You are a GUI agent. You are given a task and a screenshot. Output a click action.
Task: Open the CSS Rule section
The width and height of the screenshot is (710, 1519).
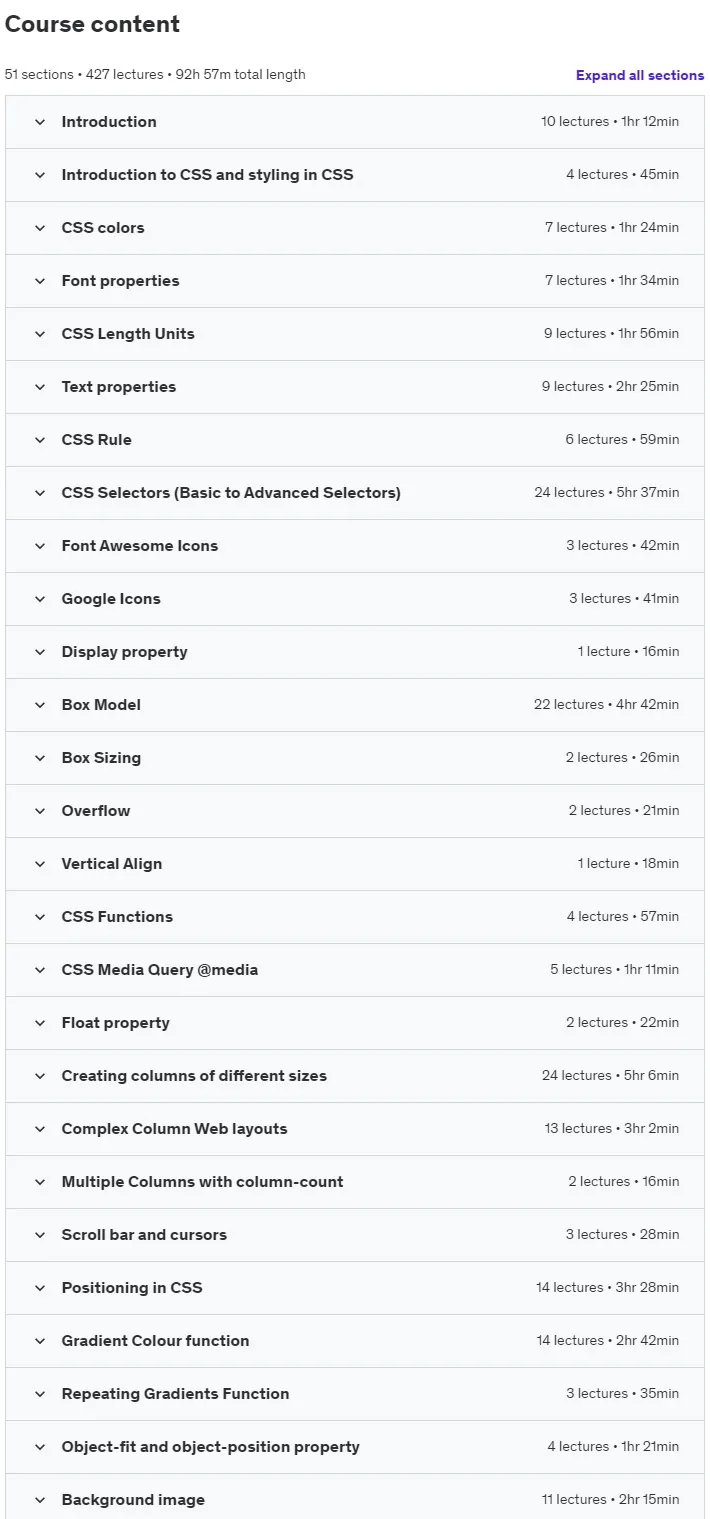pyautogui.click(x=355, y=440)
